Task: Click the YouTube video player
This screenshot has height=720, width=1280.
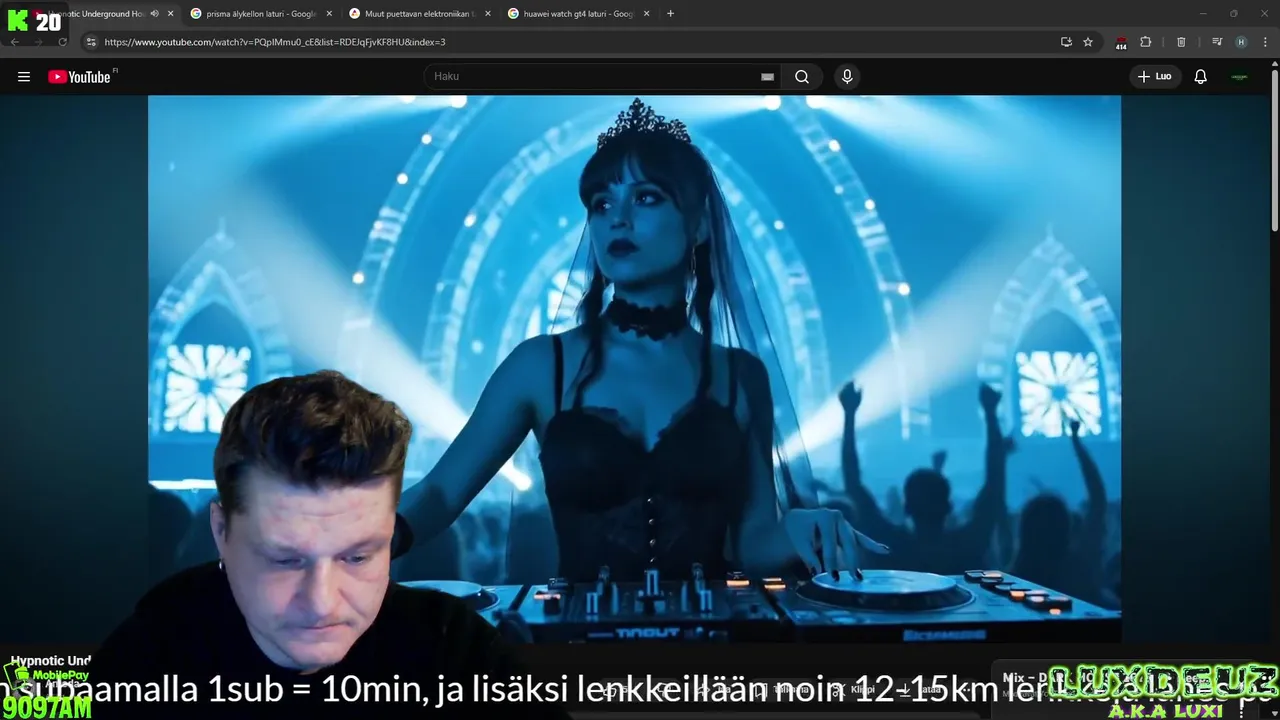Action: click(x=634, y=369)
